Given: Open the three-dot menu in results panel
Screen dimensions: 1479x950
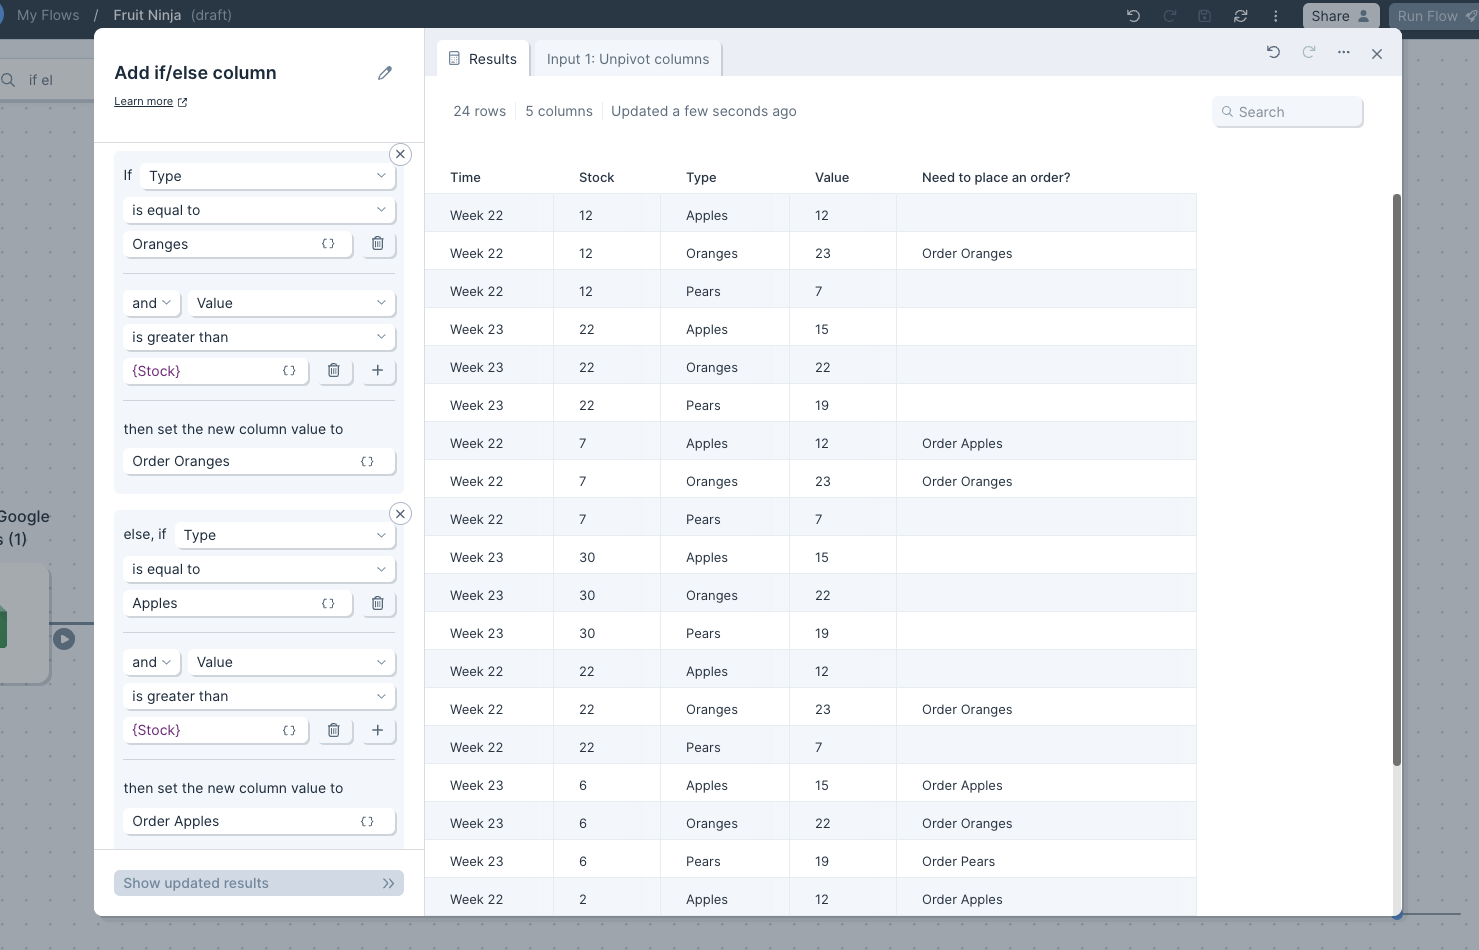Looking at the screenshot, I should (x=1344, y=52).
